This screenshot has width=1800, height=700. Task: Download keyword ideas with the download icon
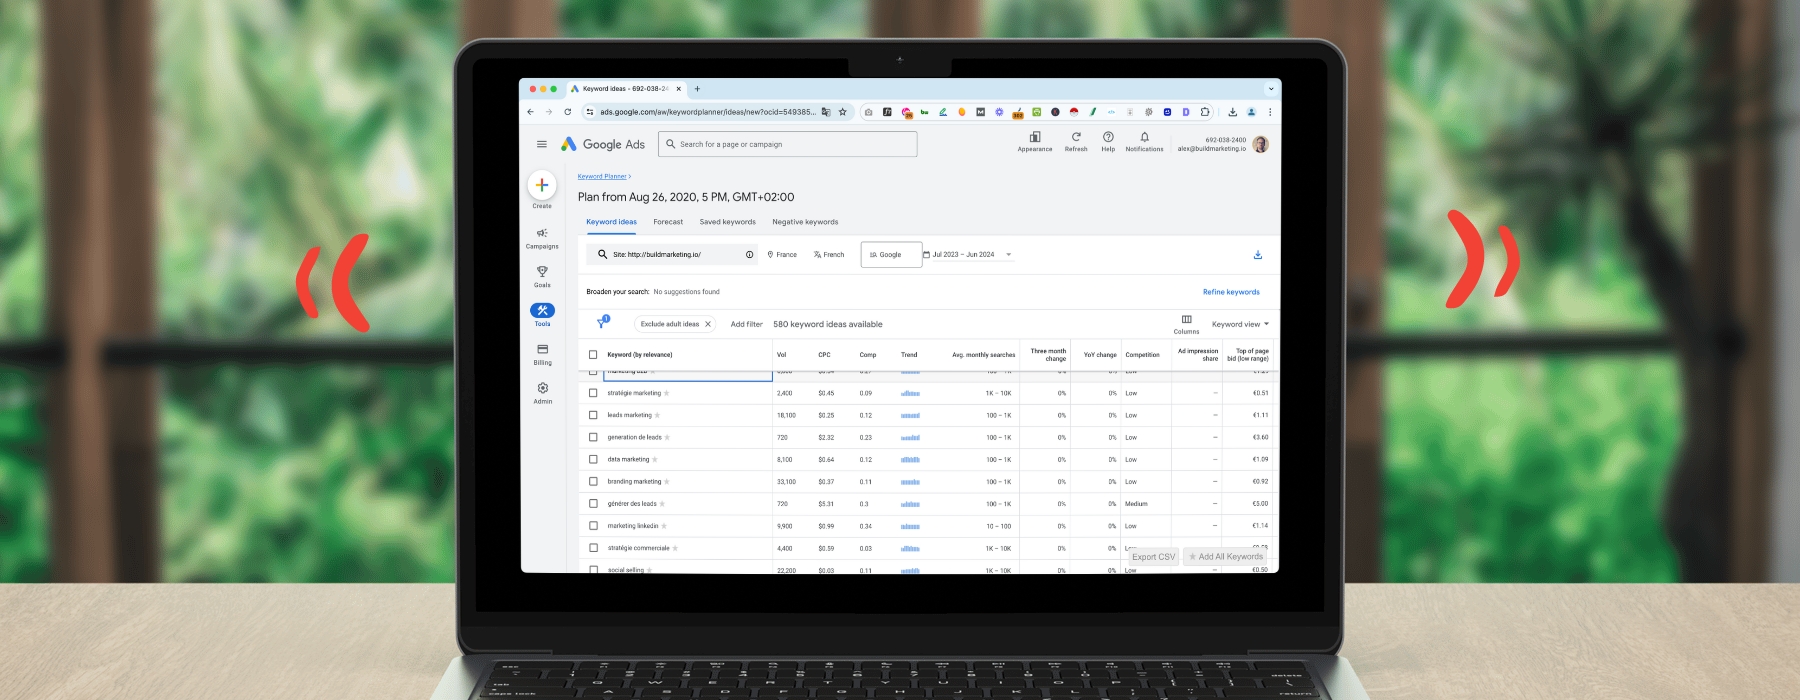1257,255
